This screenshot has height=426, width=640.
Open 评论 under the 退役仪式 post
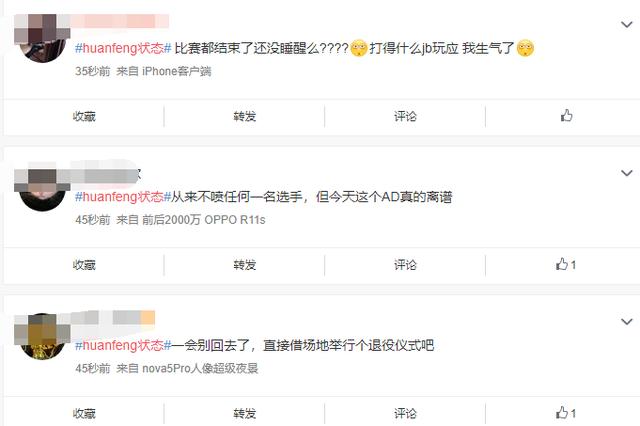coord(405,413)
